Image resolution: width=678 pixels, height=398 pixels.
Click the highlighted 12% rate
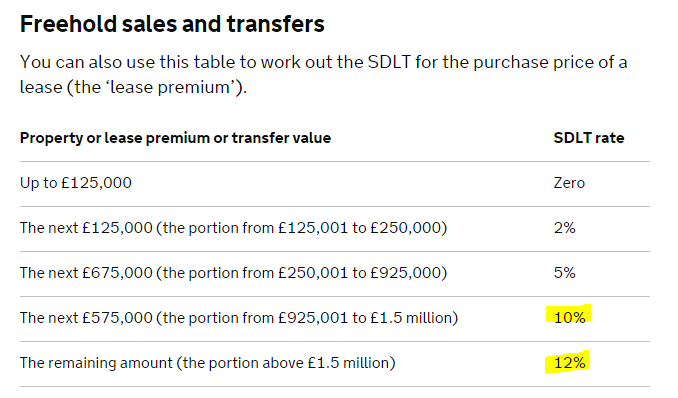[x=569, y=363]
